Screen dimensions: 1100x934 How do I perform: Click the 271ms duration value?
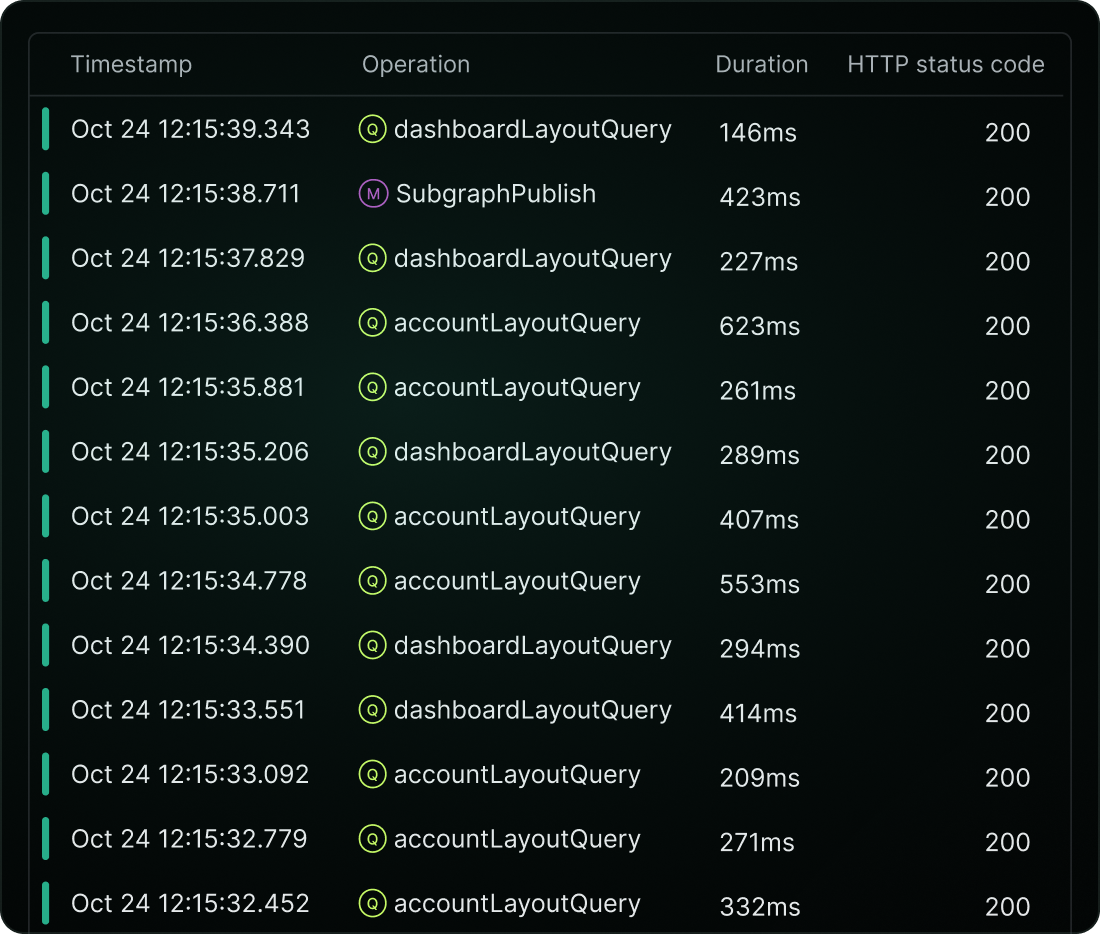point(757,843)
